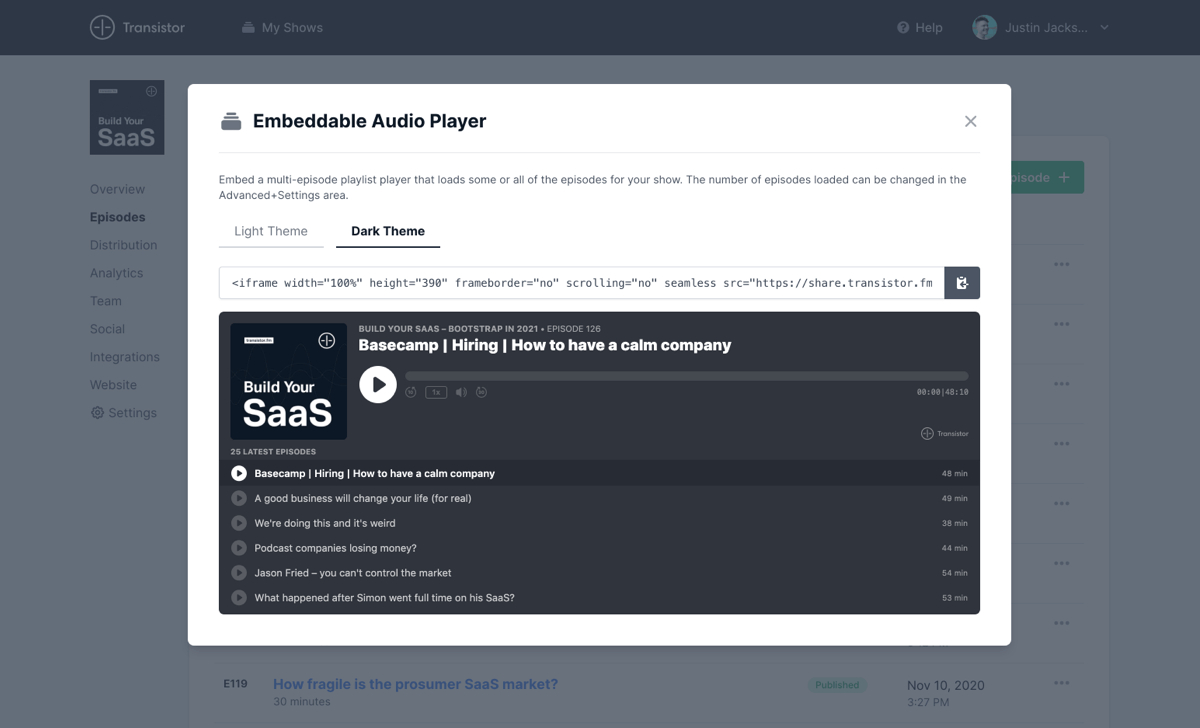Click the Transistor logo in the player

point(944,433)
